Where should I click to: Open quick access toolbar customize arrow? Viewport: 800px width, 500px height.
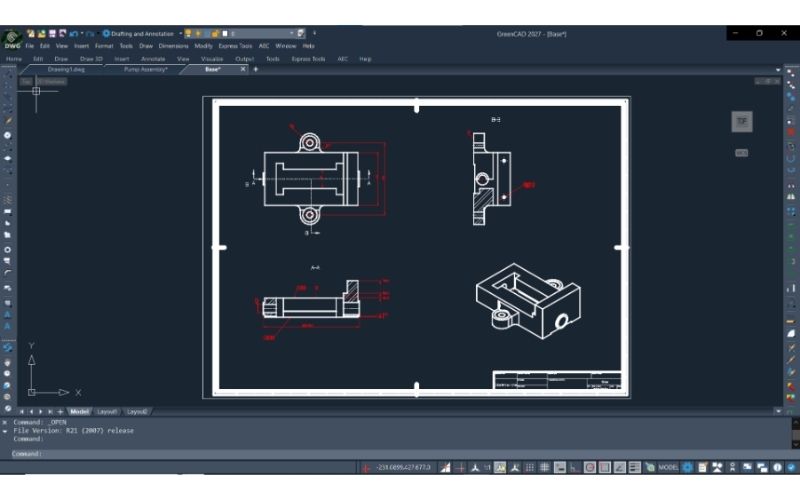(314, 33)
